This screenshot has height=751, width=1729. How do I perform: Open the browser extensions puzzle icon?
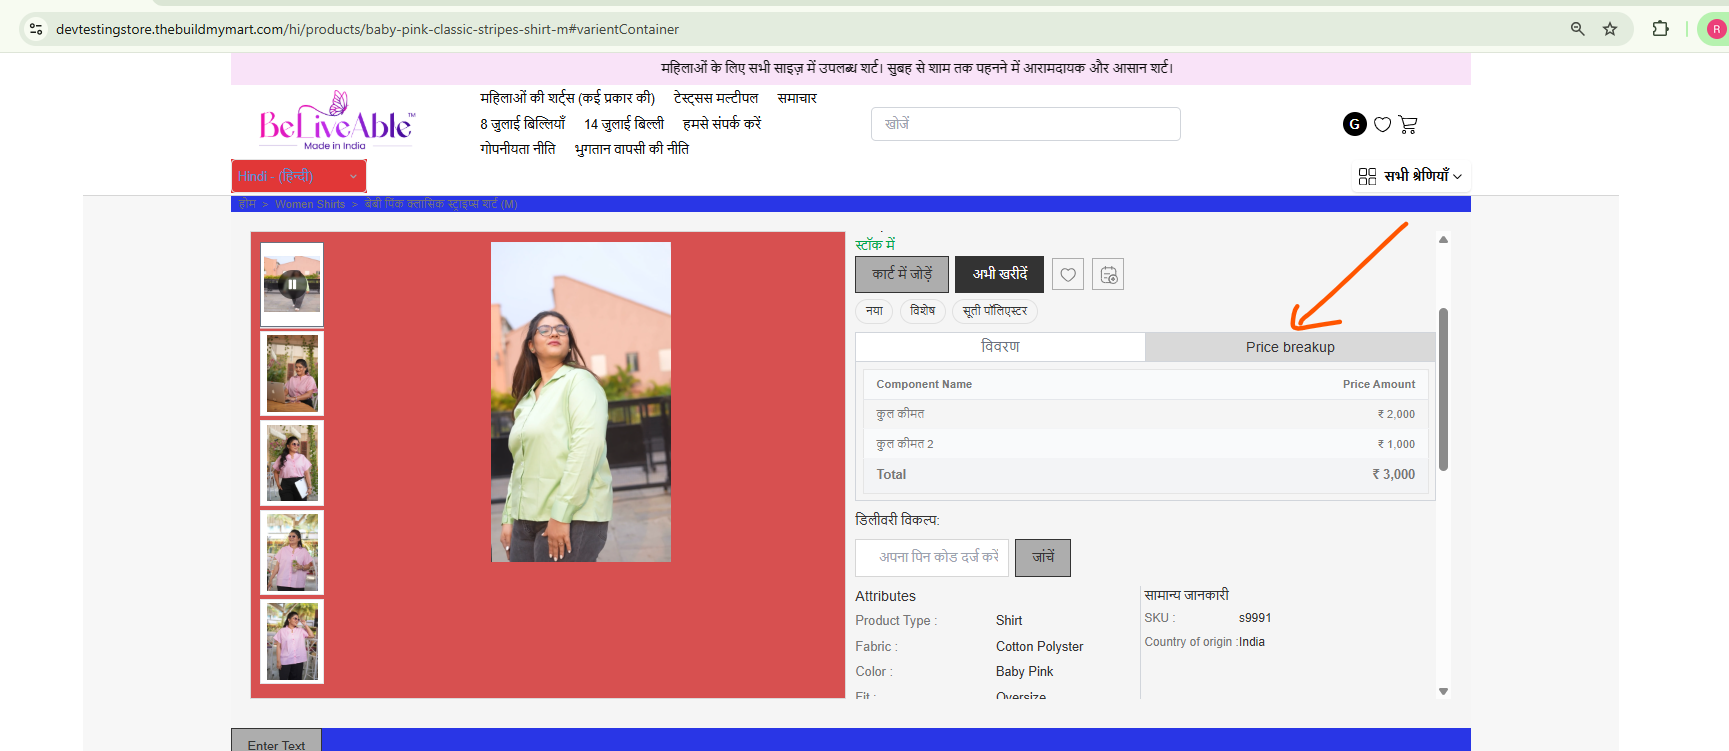tap(1661, 29)
